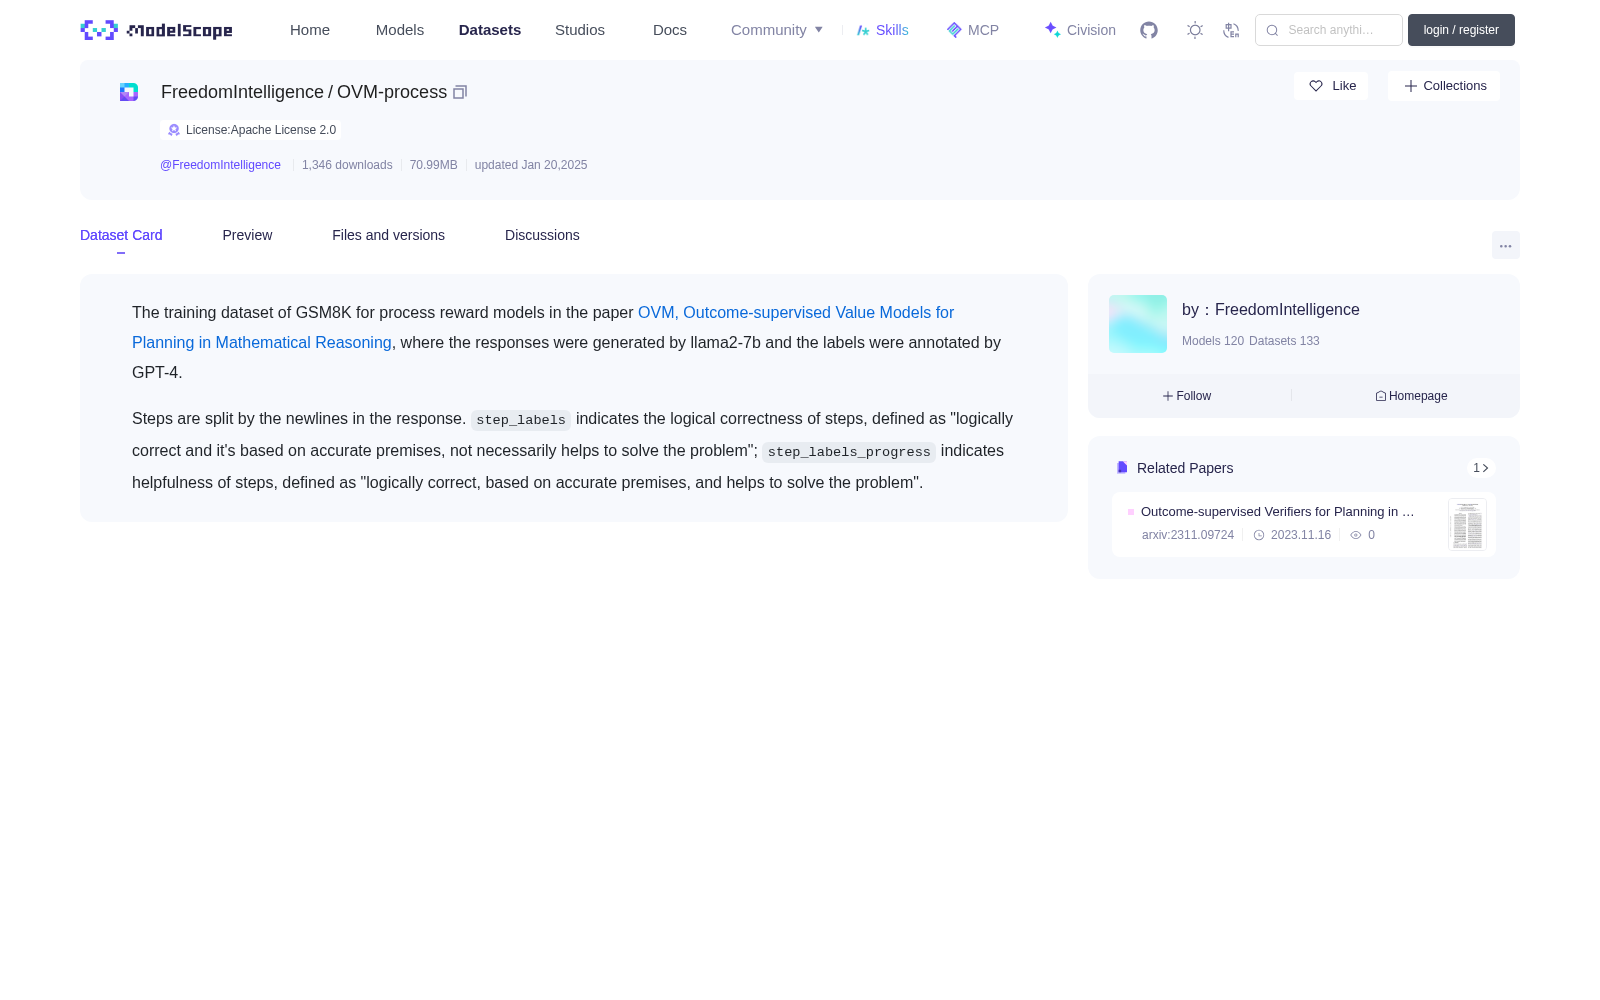Expand the Community dropdown menu
Image resolution: width=1600 pixels, height=1000 pixels.
click(777, 30)
